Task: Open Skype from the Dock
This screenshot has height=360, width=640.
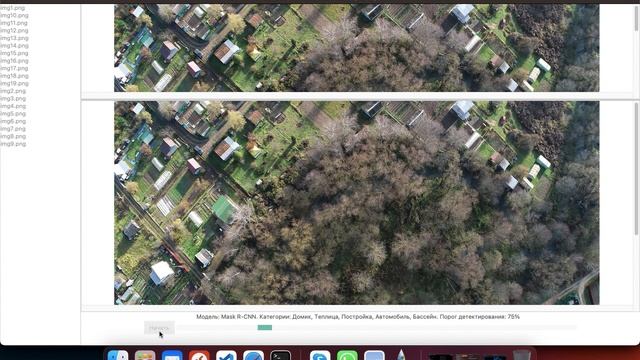Action: click(x=320, y=355)
